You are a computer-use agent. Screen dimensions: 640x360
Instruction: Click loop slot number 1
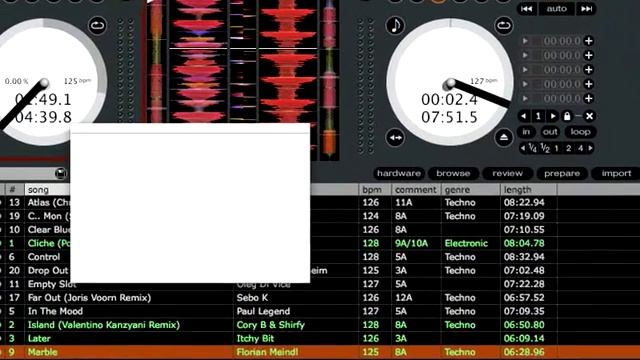point(538,116)
